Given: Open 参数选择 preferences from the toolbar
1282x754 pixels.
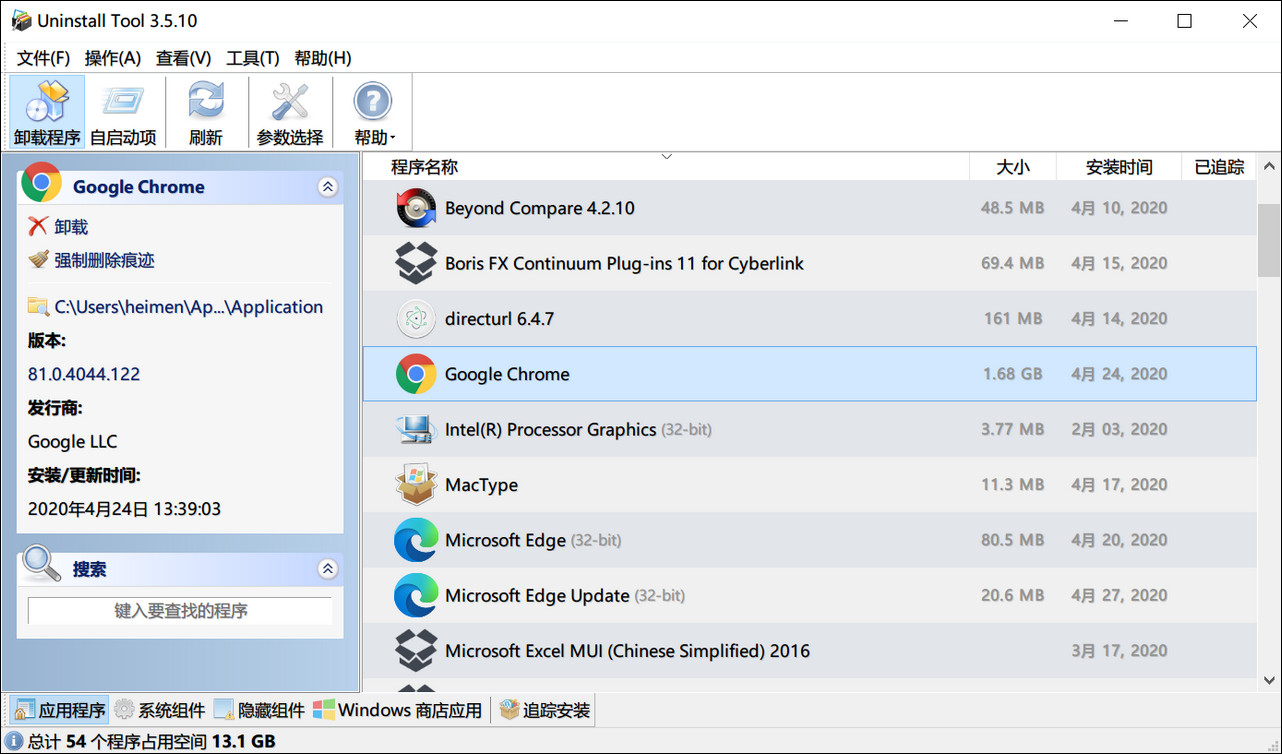Looking at the screenshot, I should pyautogui.click(x=290, y=113).
